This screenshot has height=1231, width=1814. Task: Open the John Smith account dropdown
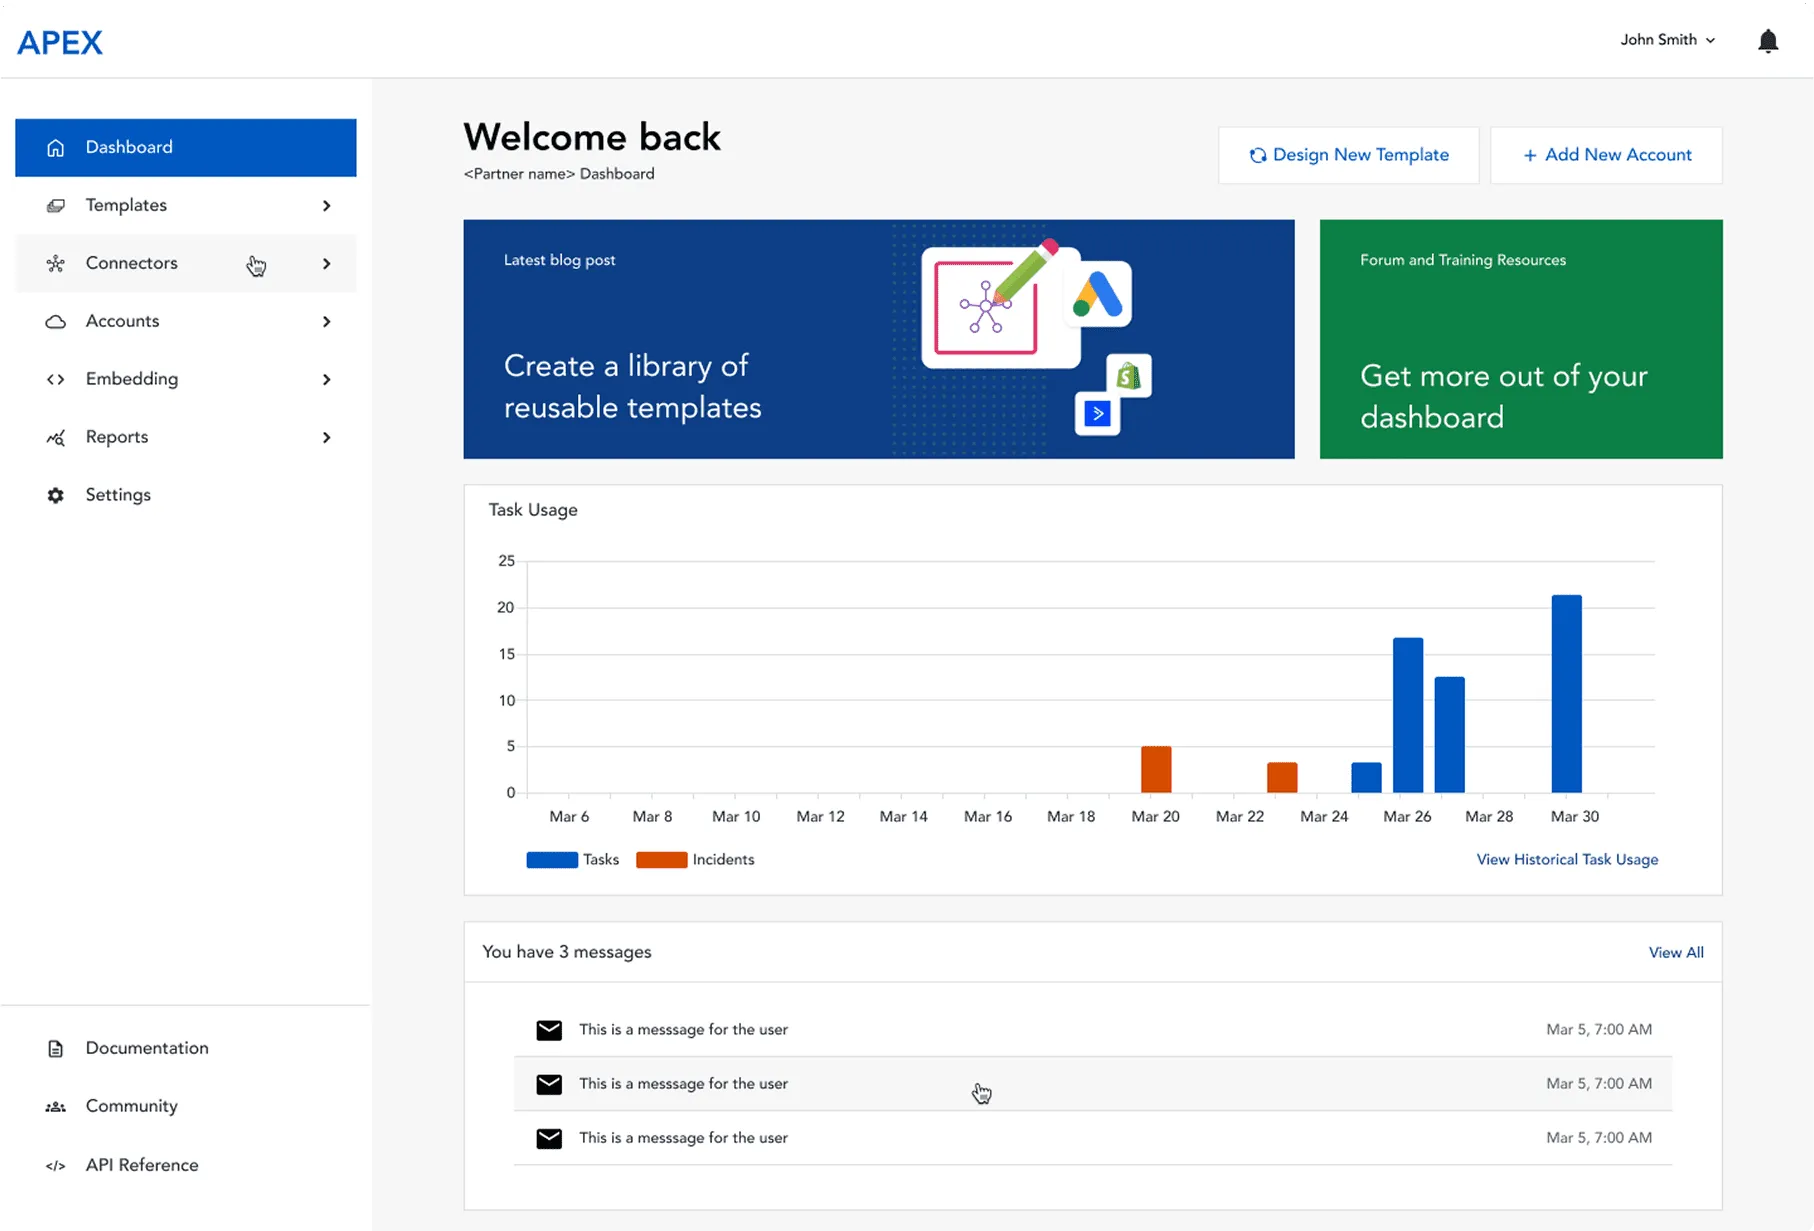1666,40
